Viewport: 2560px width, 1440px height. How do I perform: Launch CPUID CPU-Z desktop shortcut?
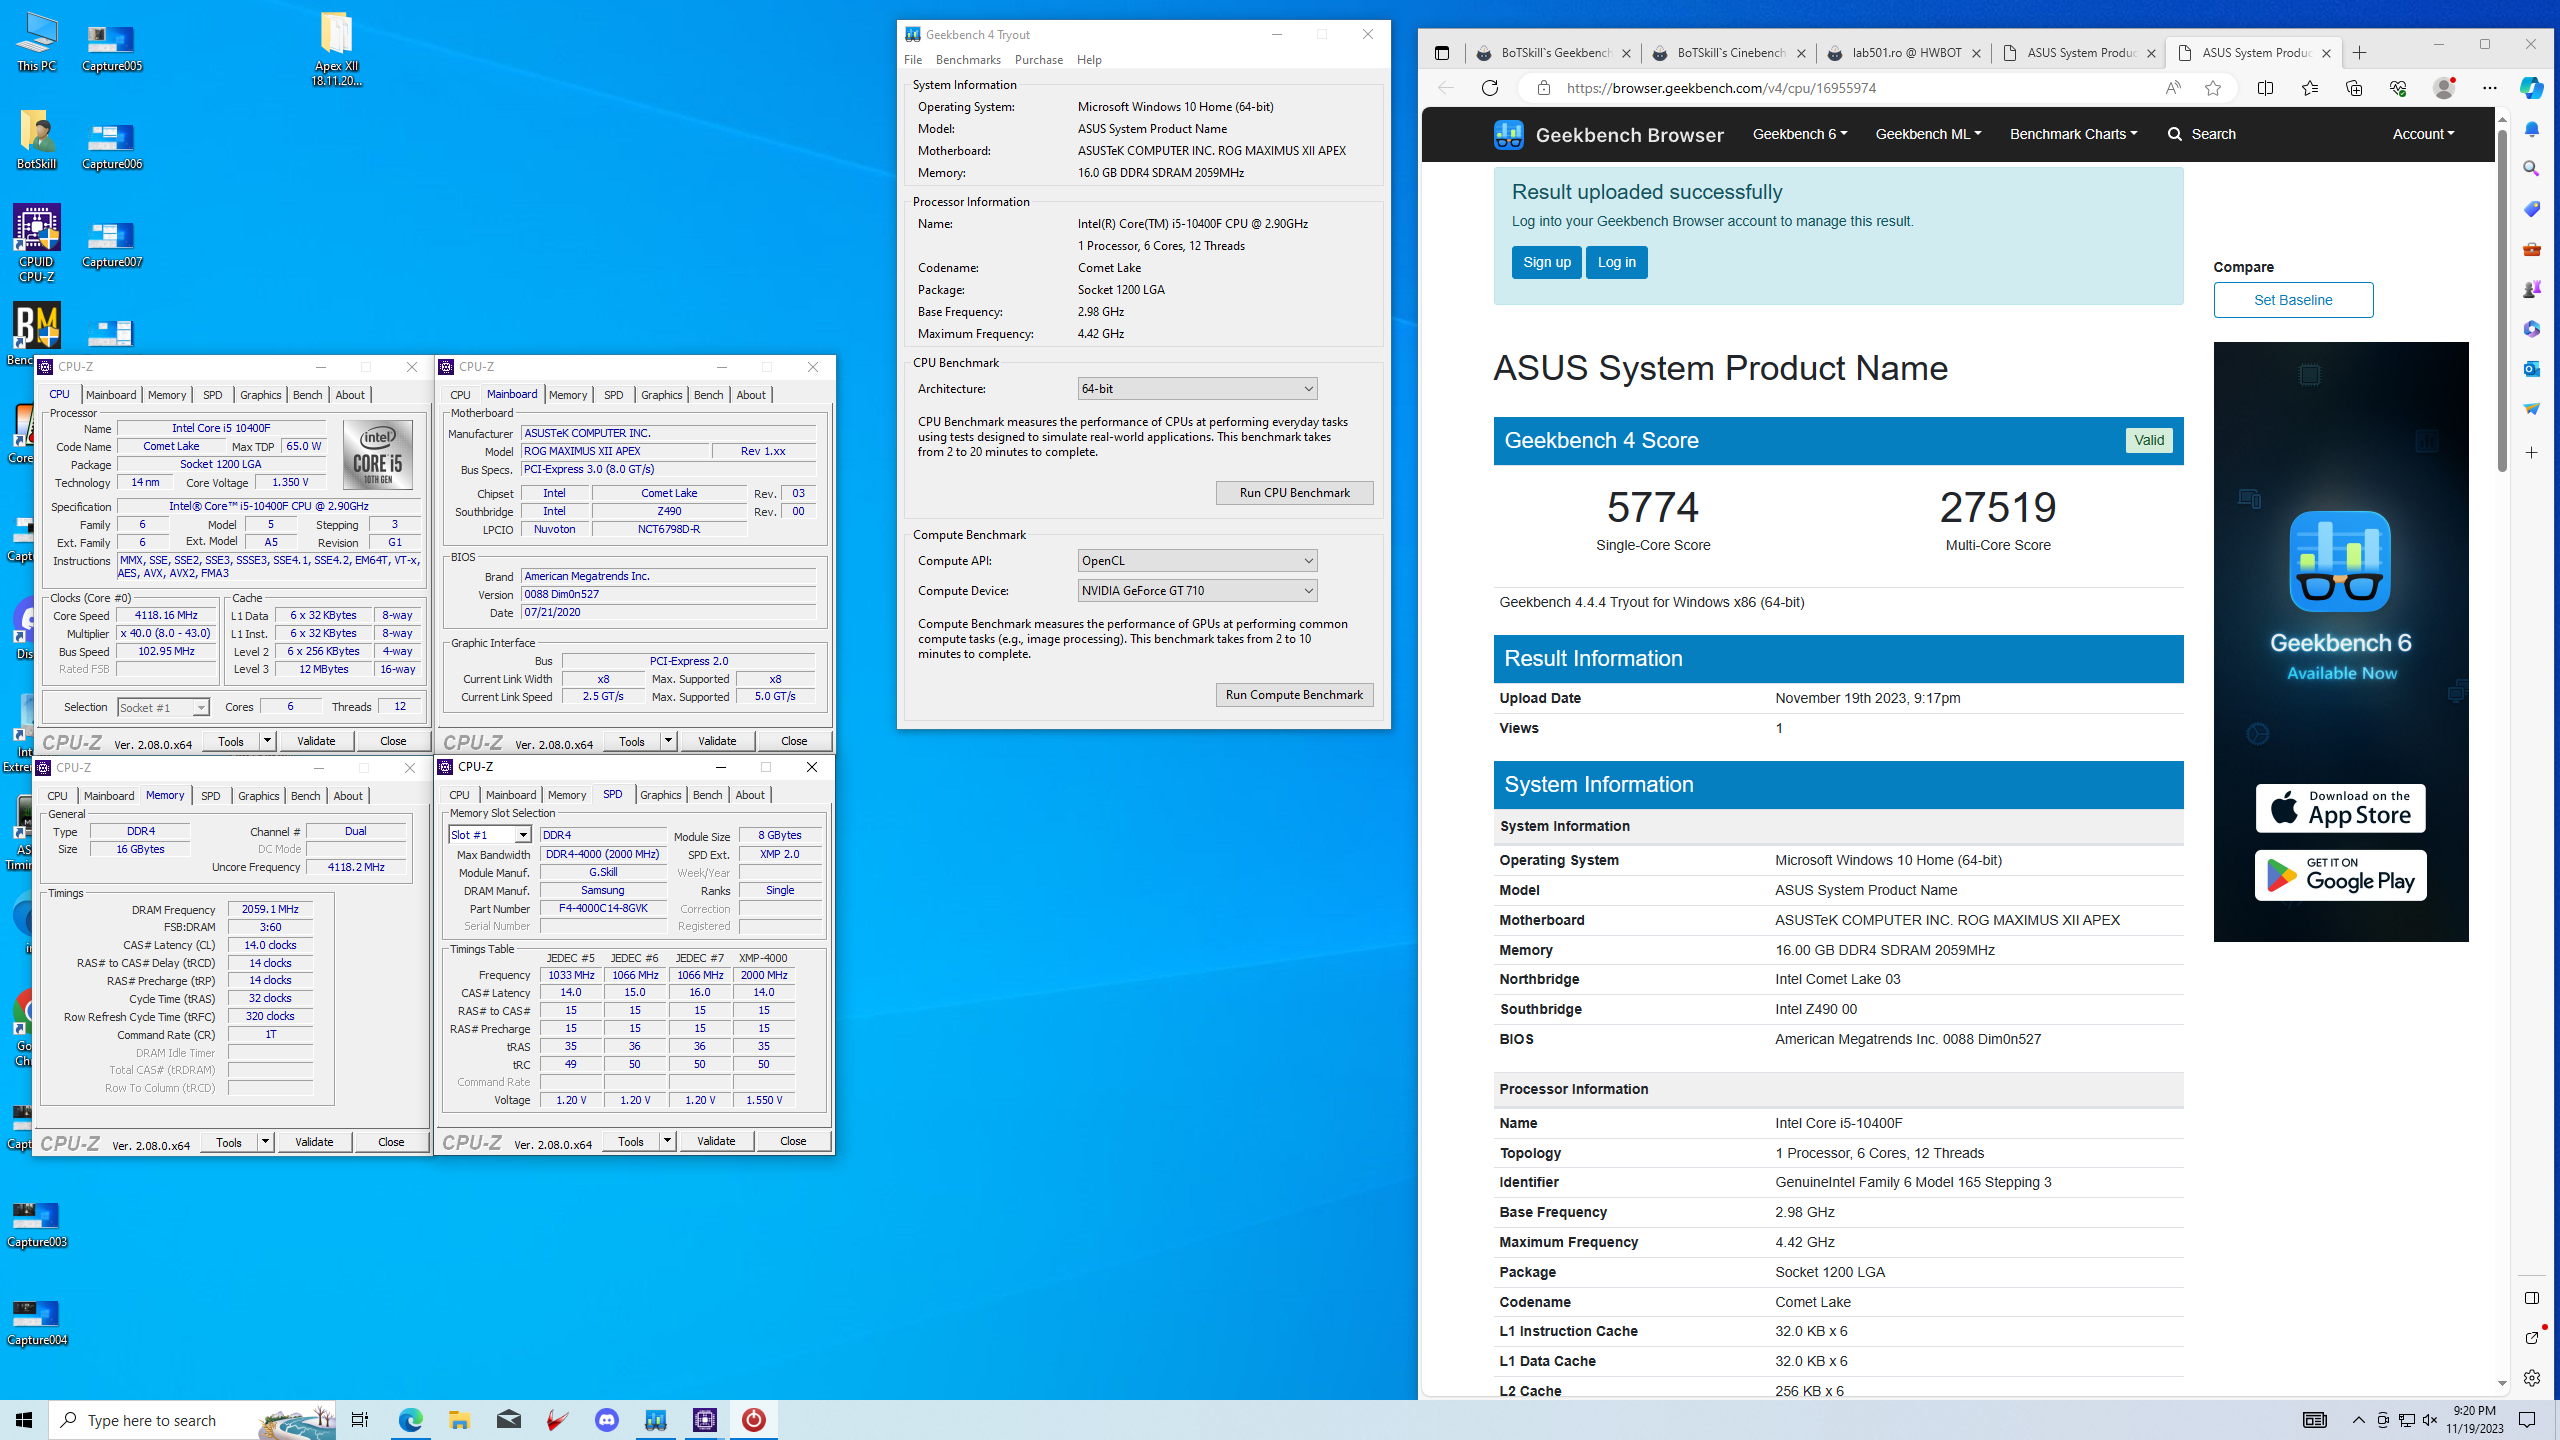coord(37,243)
